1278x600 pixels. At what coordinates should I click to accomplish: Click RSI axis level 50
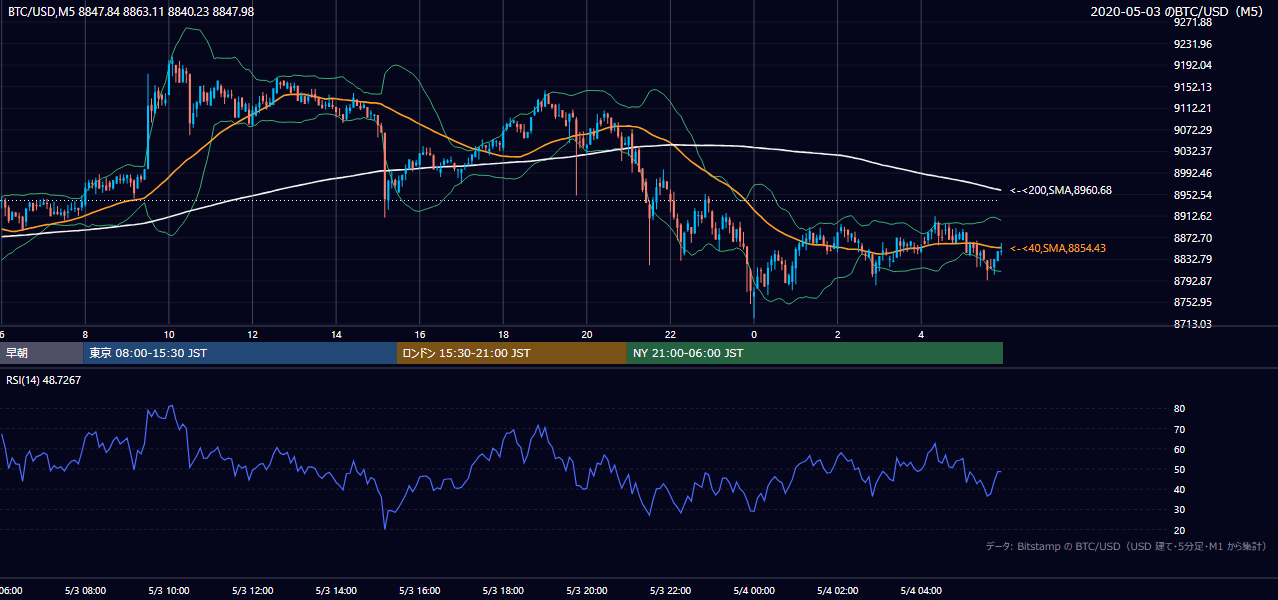(x=1180, y=469)
